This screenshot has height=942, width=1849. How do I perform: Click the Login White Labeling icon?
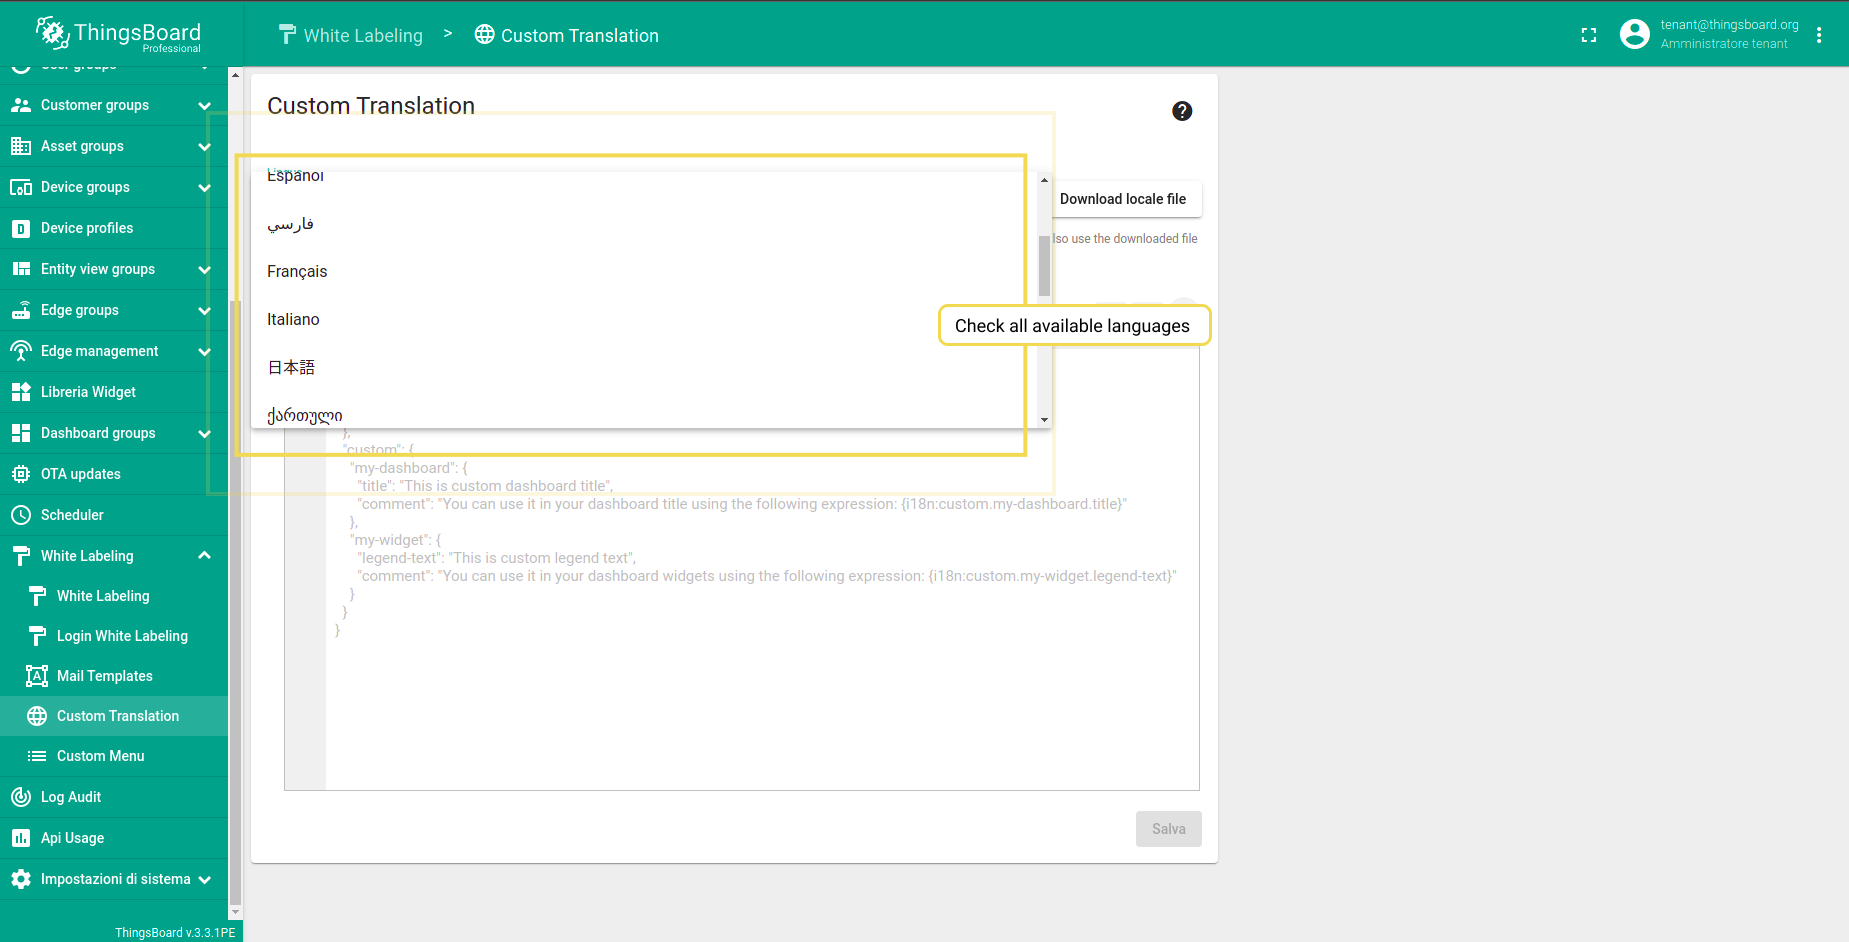[37, 636]
